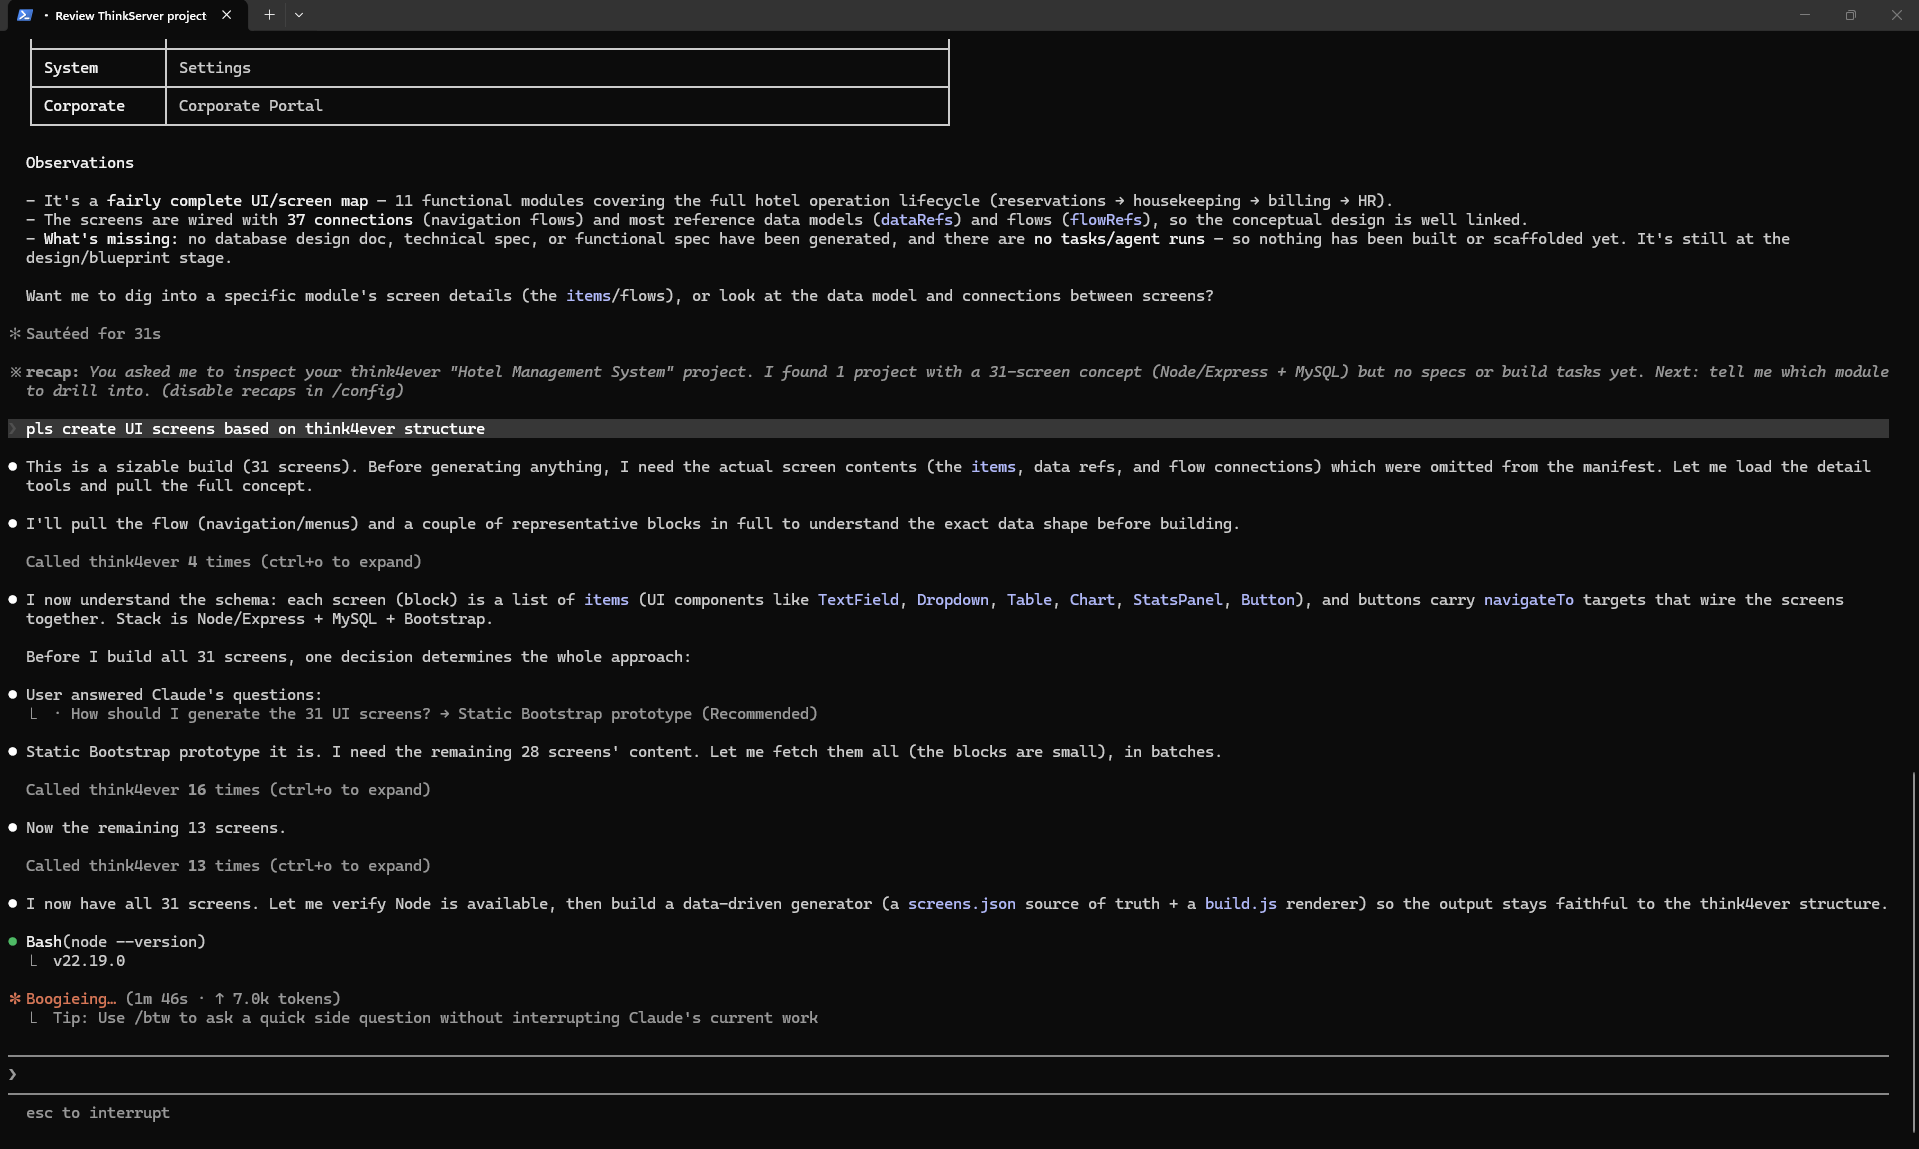The width and height of the screenshot is (1919, 1149).
Task: Click 'Called think4ever 13 times' line
Action: pos(228,866)
